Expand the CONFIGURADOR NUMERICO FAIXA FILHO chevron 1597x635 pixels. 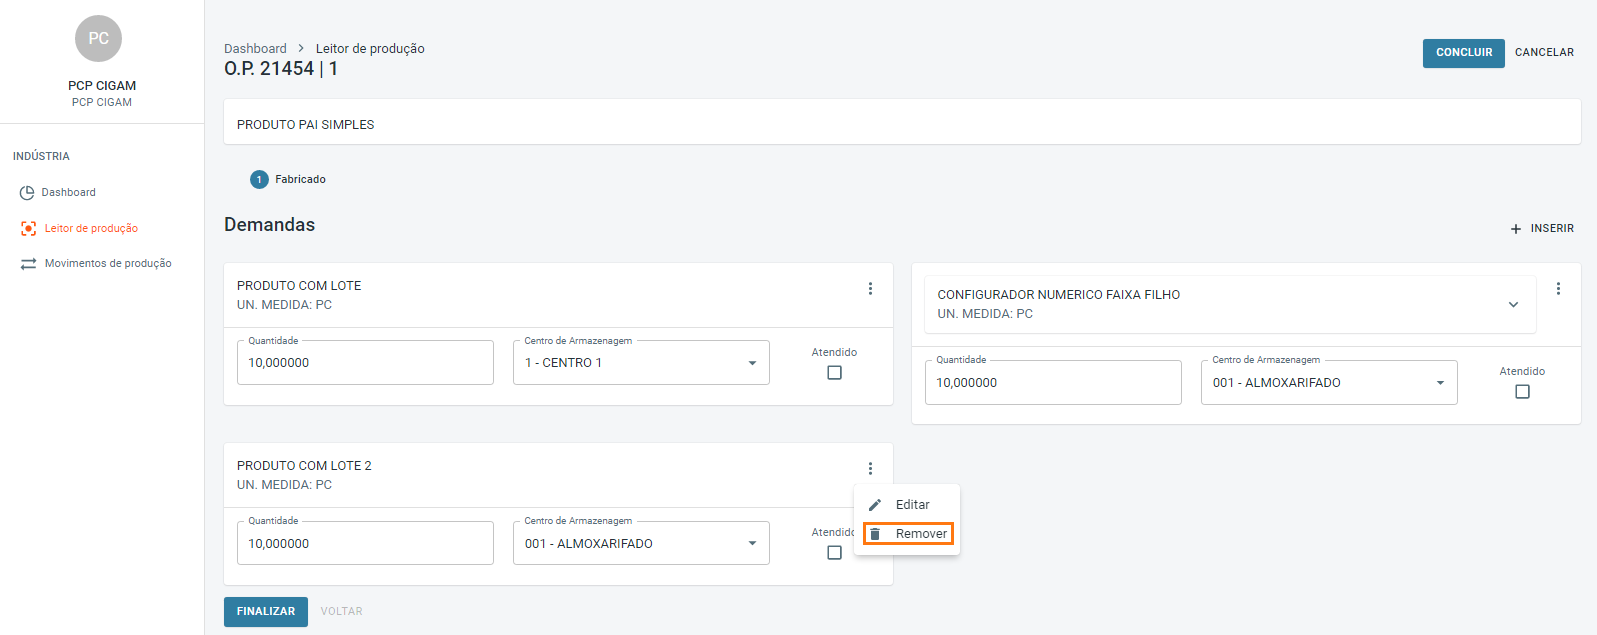coord(1513,305)
